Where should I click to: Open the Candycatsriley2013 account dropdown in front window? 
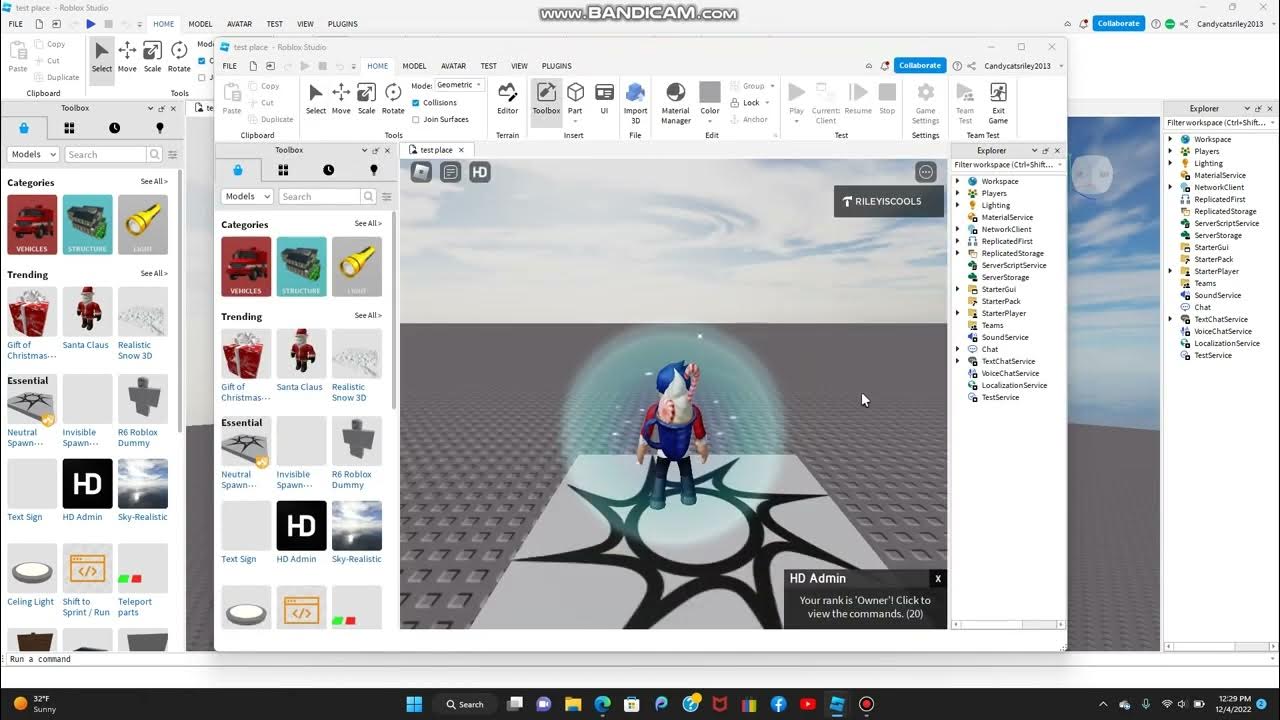coord(1023,66)
